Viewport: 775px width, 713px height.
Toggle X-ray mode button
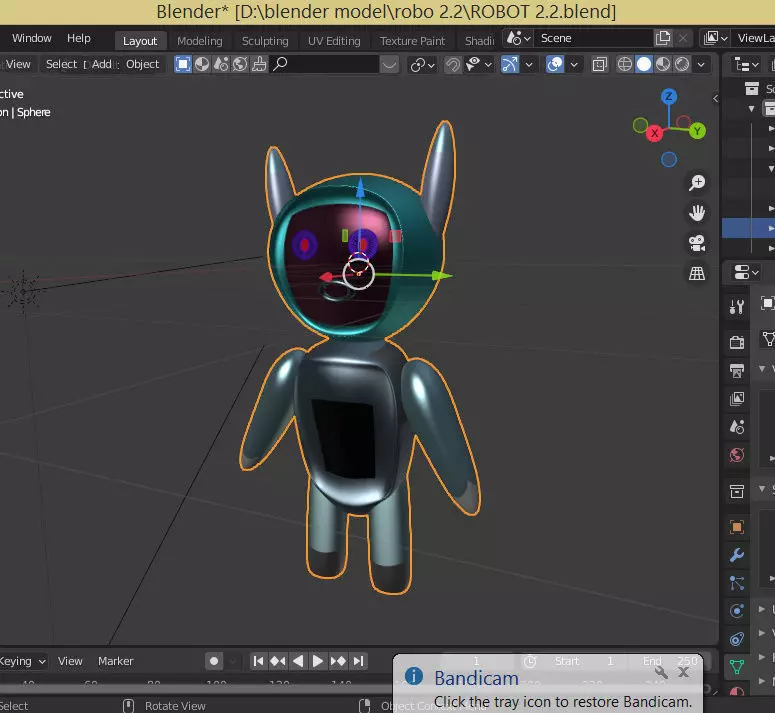tap(599, 64)
